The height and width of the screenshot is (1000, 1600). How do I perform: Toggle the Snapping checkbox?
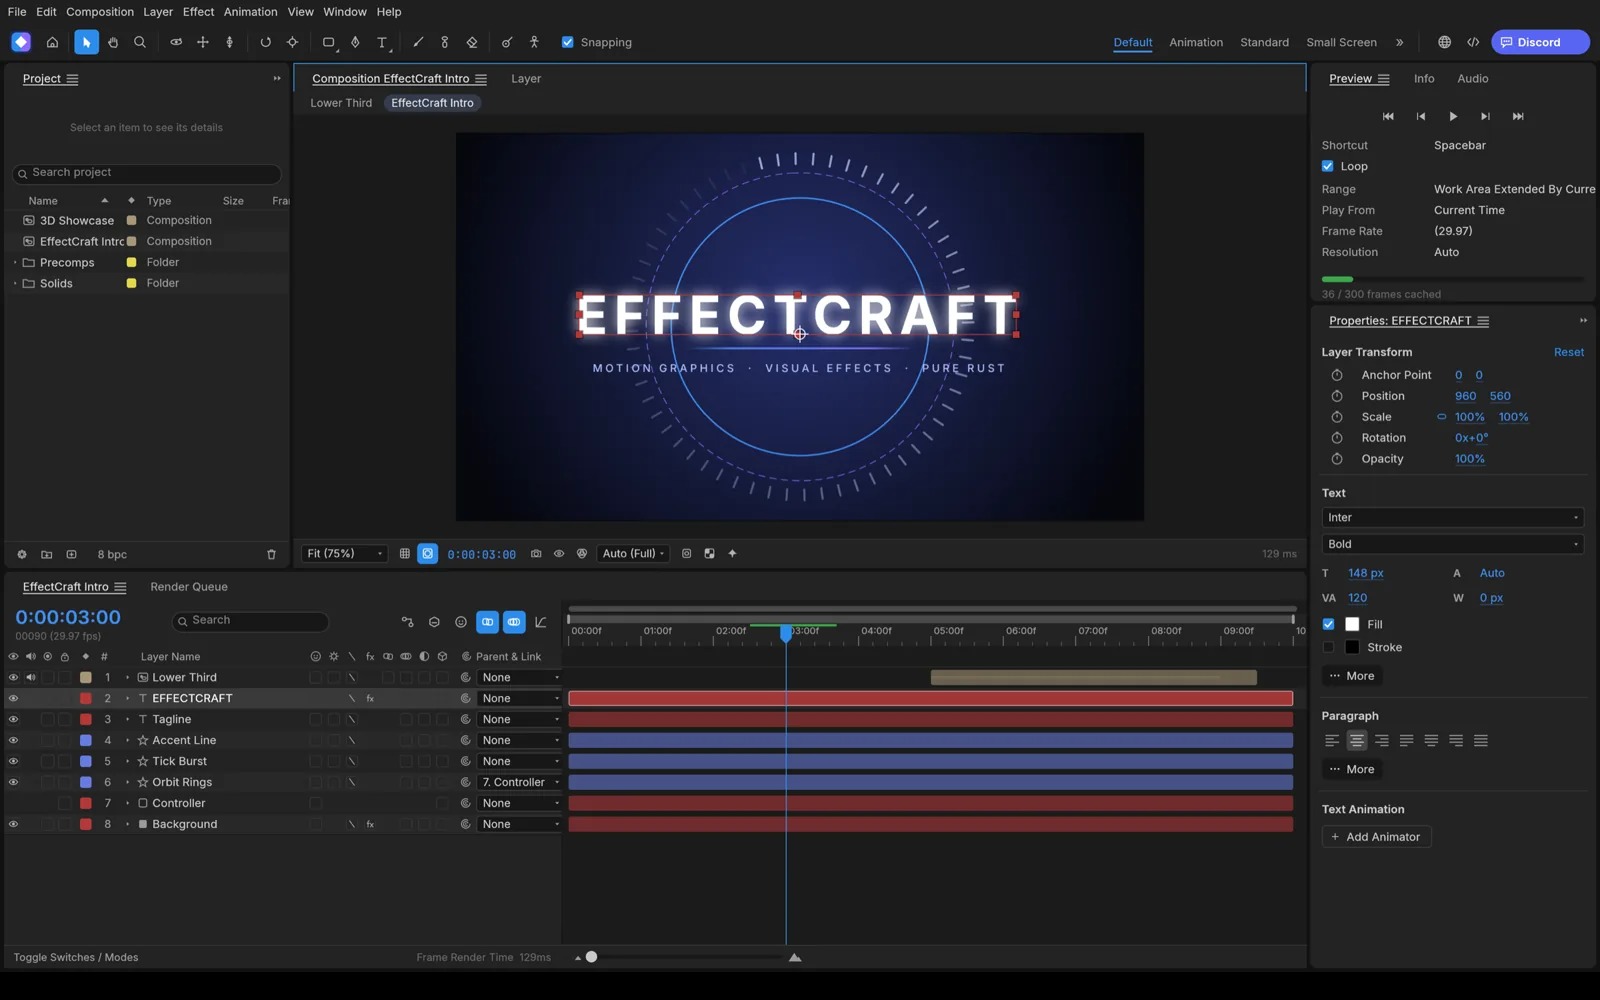click(x=567, y=42)
